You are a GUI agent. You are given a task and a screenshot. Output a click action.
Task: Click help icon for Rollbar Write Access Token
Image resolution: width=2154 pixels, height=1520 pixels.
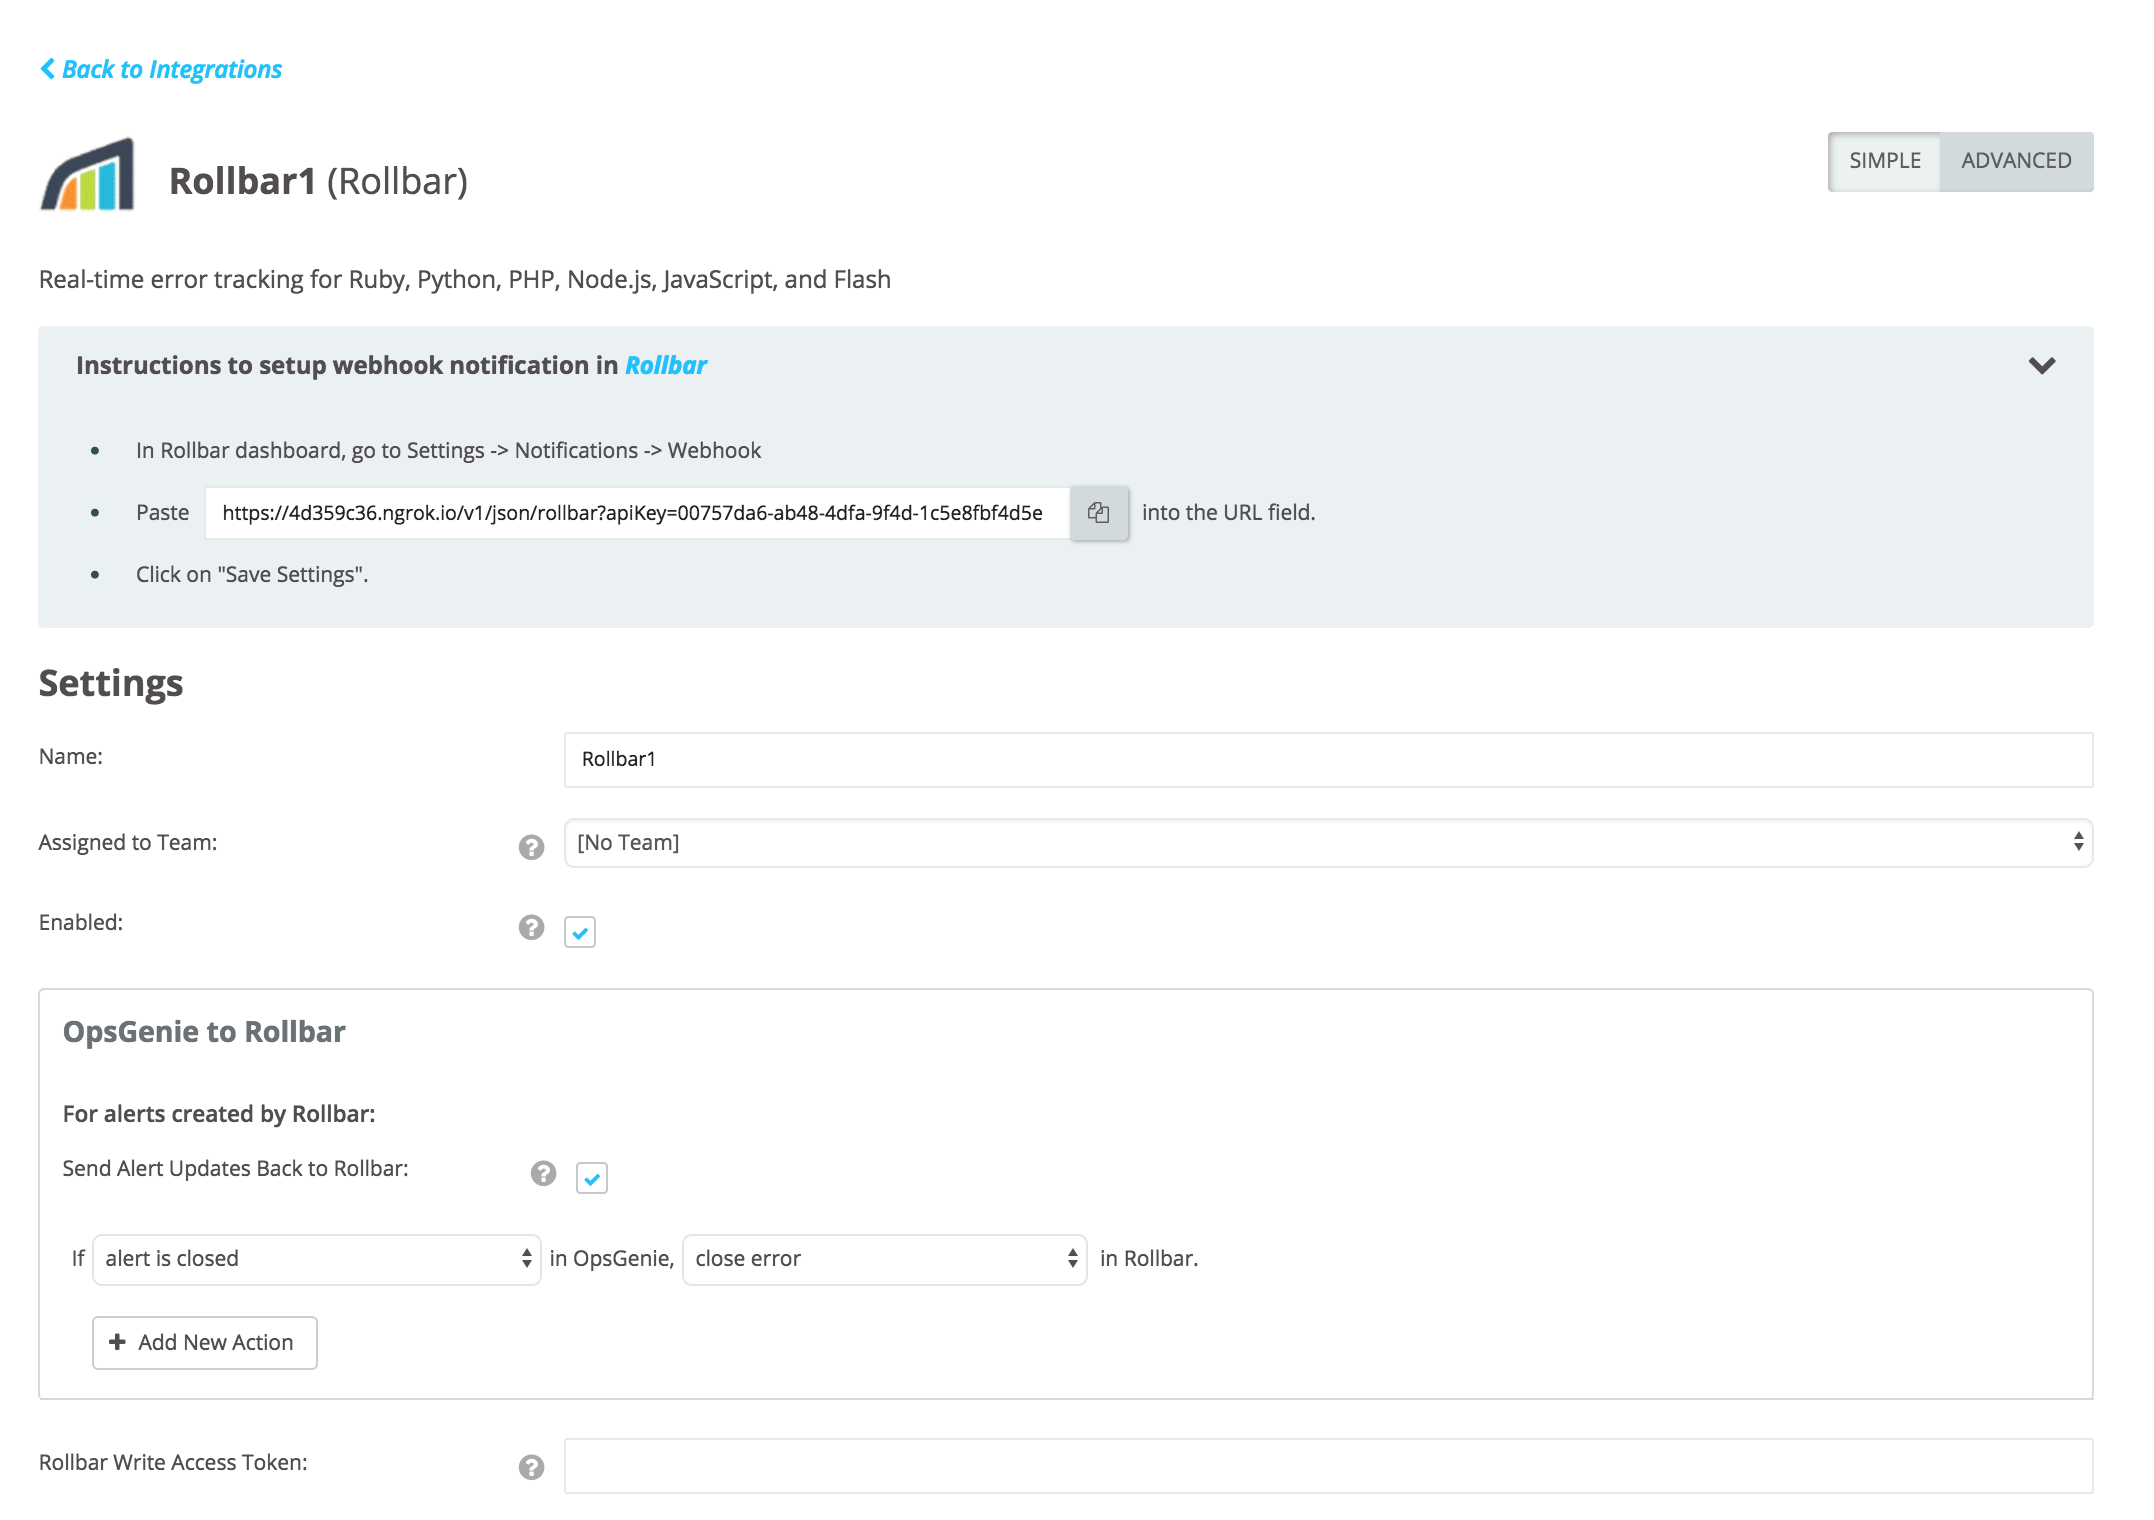click(531, 1466)
